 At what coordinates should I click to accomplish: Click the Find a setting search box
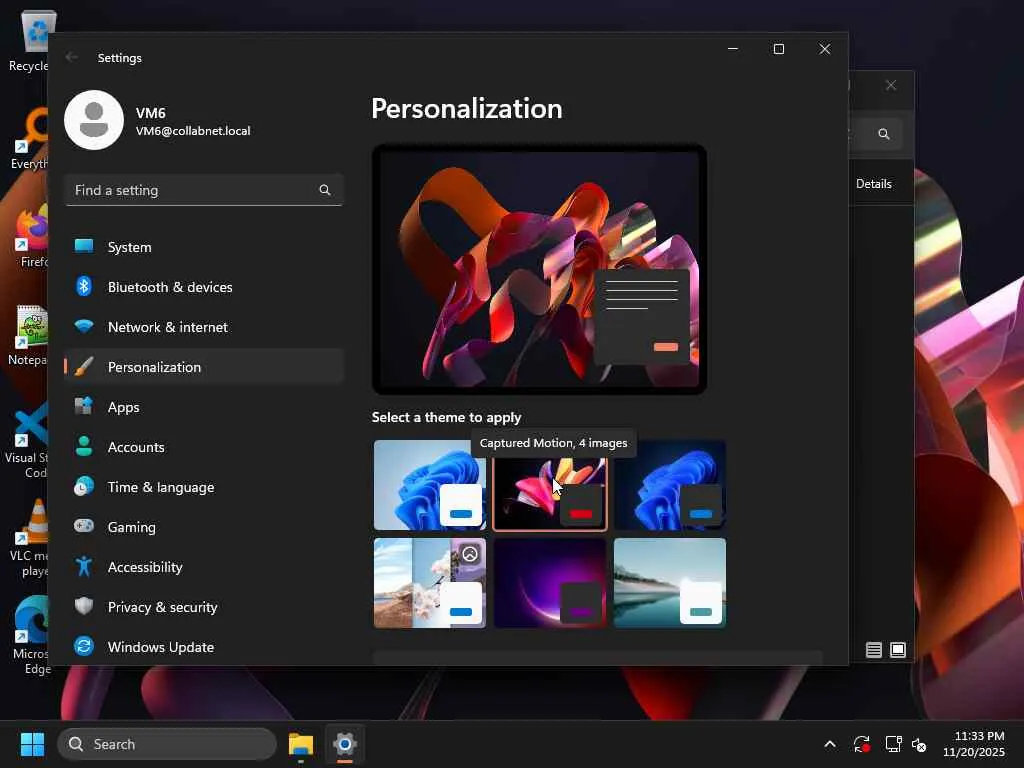click(204, 190)
